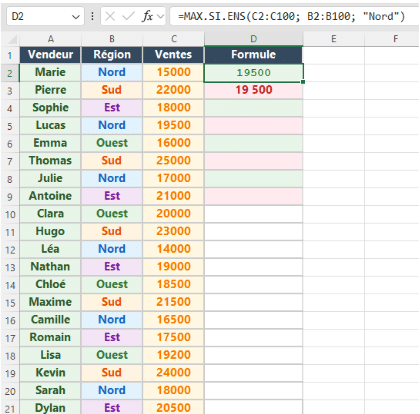
Task: Select the cell containing Chloé
Action: tap(50, 284)
